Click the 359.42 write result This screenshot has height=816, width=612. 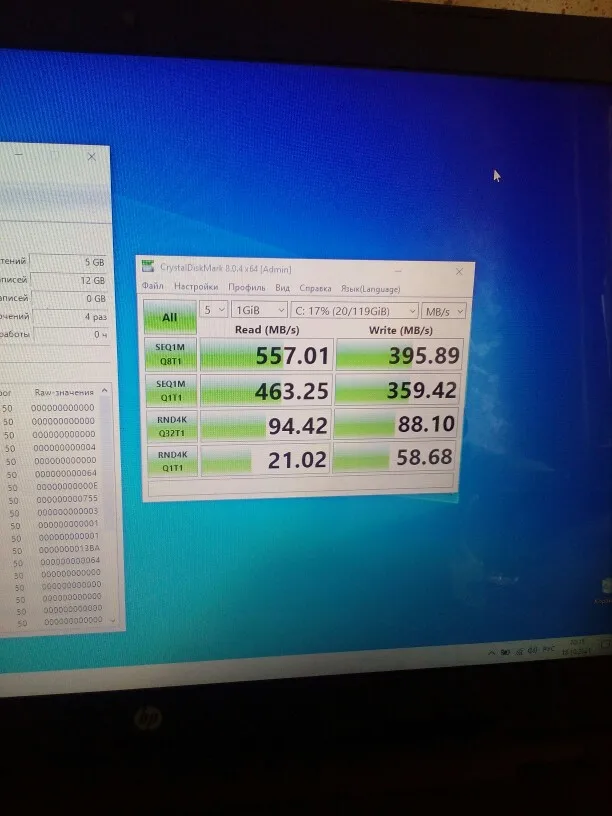tap(398, 389)
